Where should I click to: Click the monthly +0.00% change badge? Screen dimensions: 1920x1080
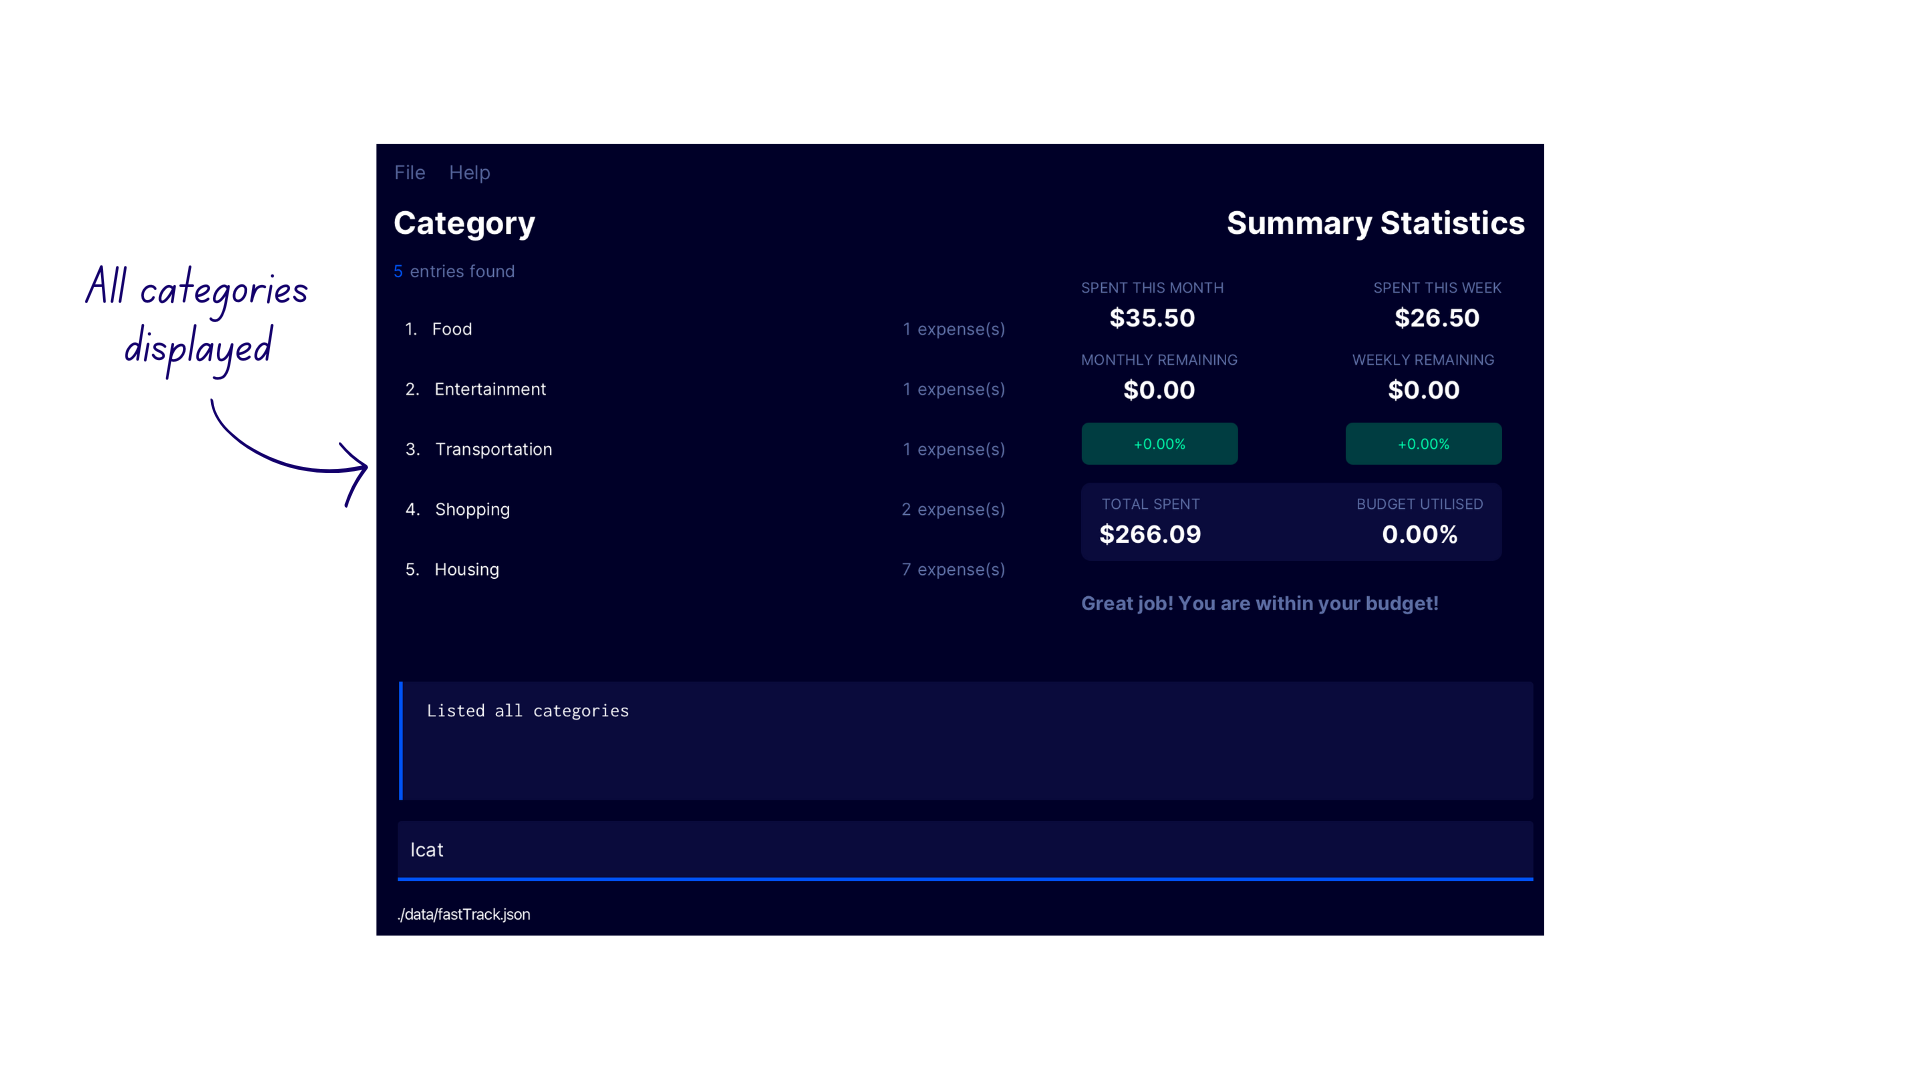point(1159,444)
